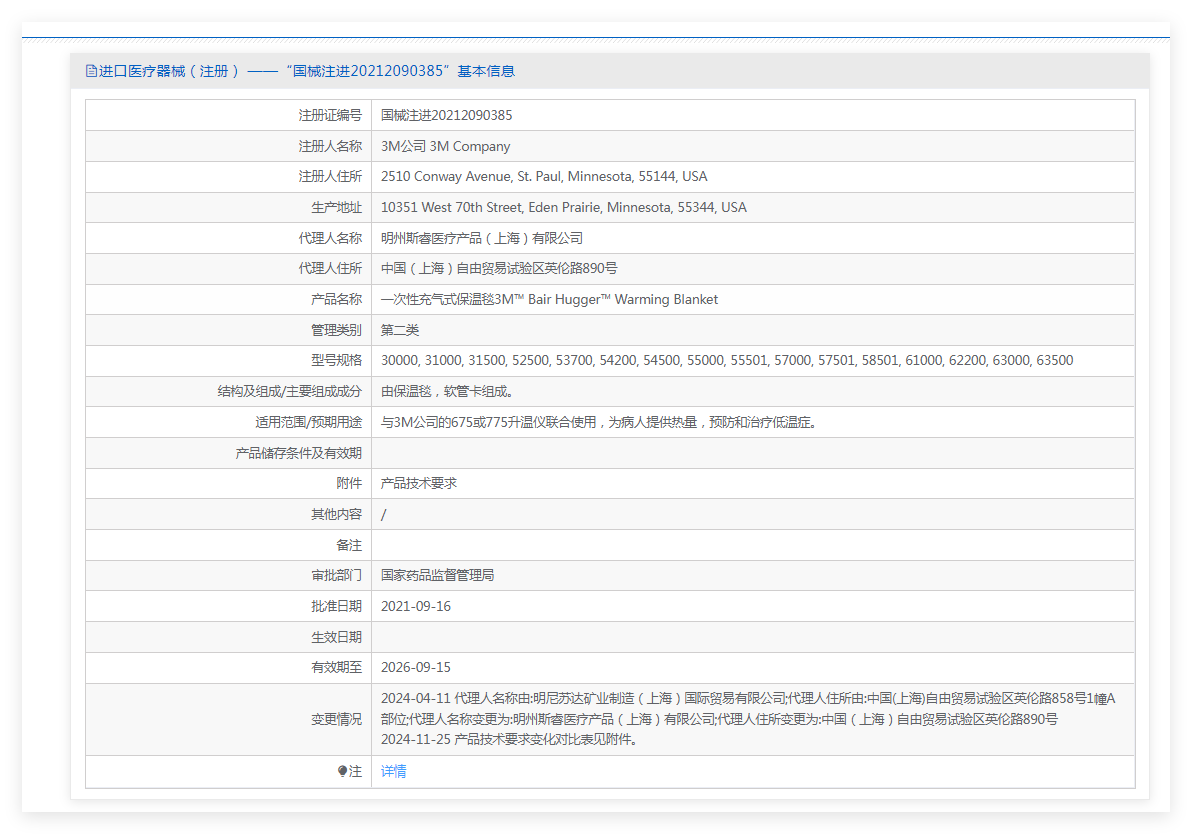Select management class value 第二类
This screenshot has height=834, width=1192.
click(400, 330)
